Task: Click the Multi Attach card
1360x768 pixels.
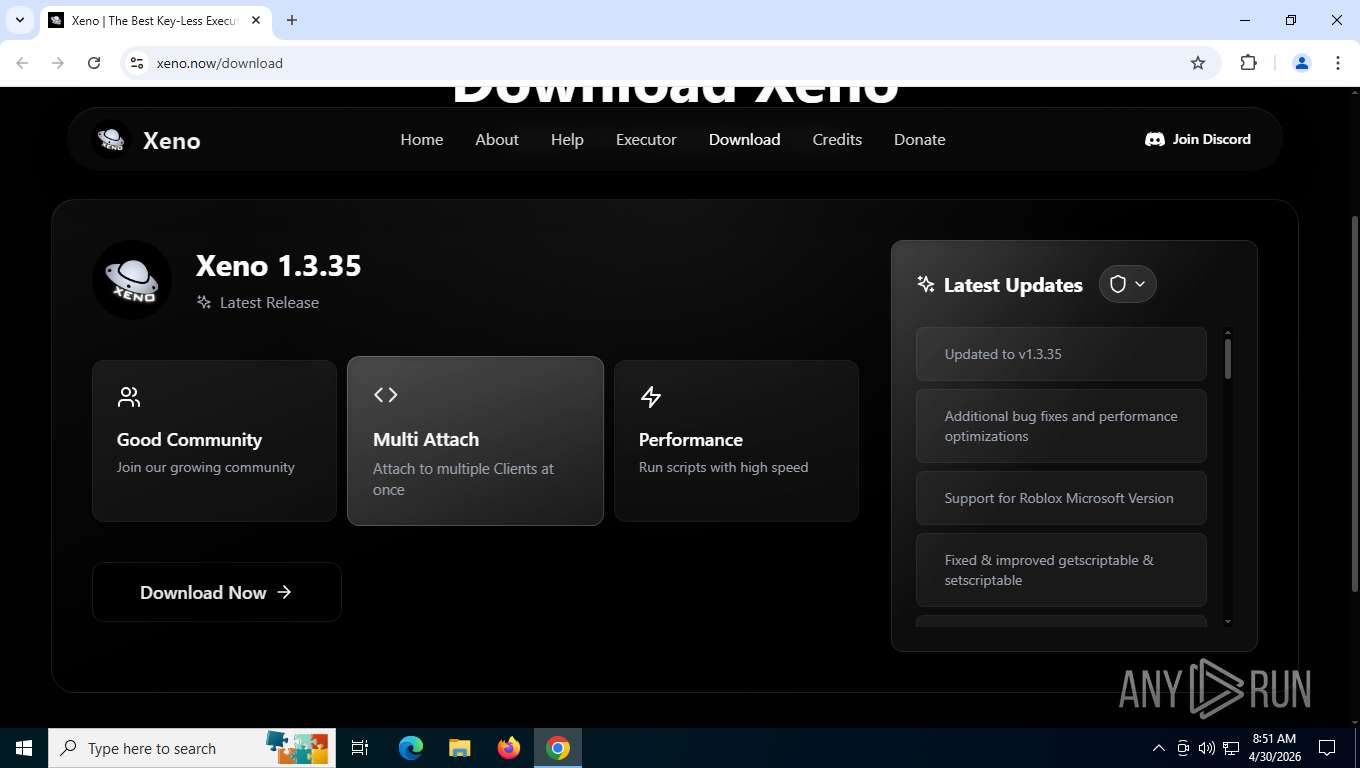Action: pyautogui.click(x=475, y=441)
